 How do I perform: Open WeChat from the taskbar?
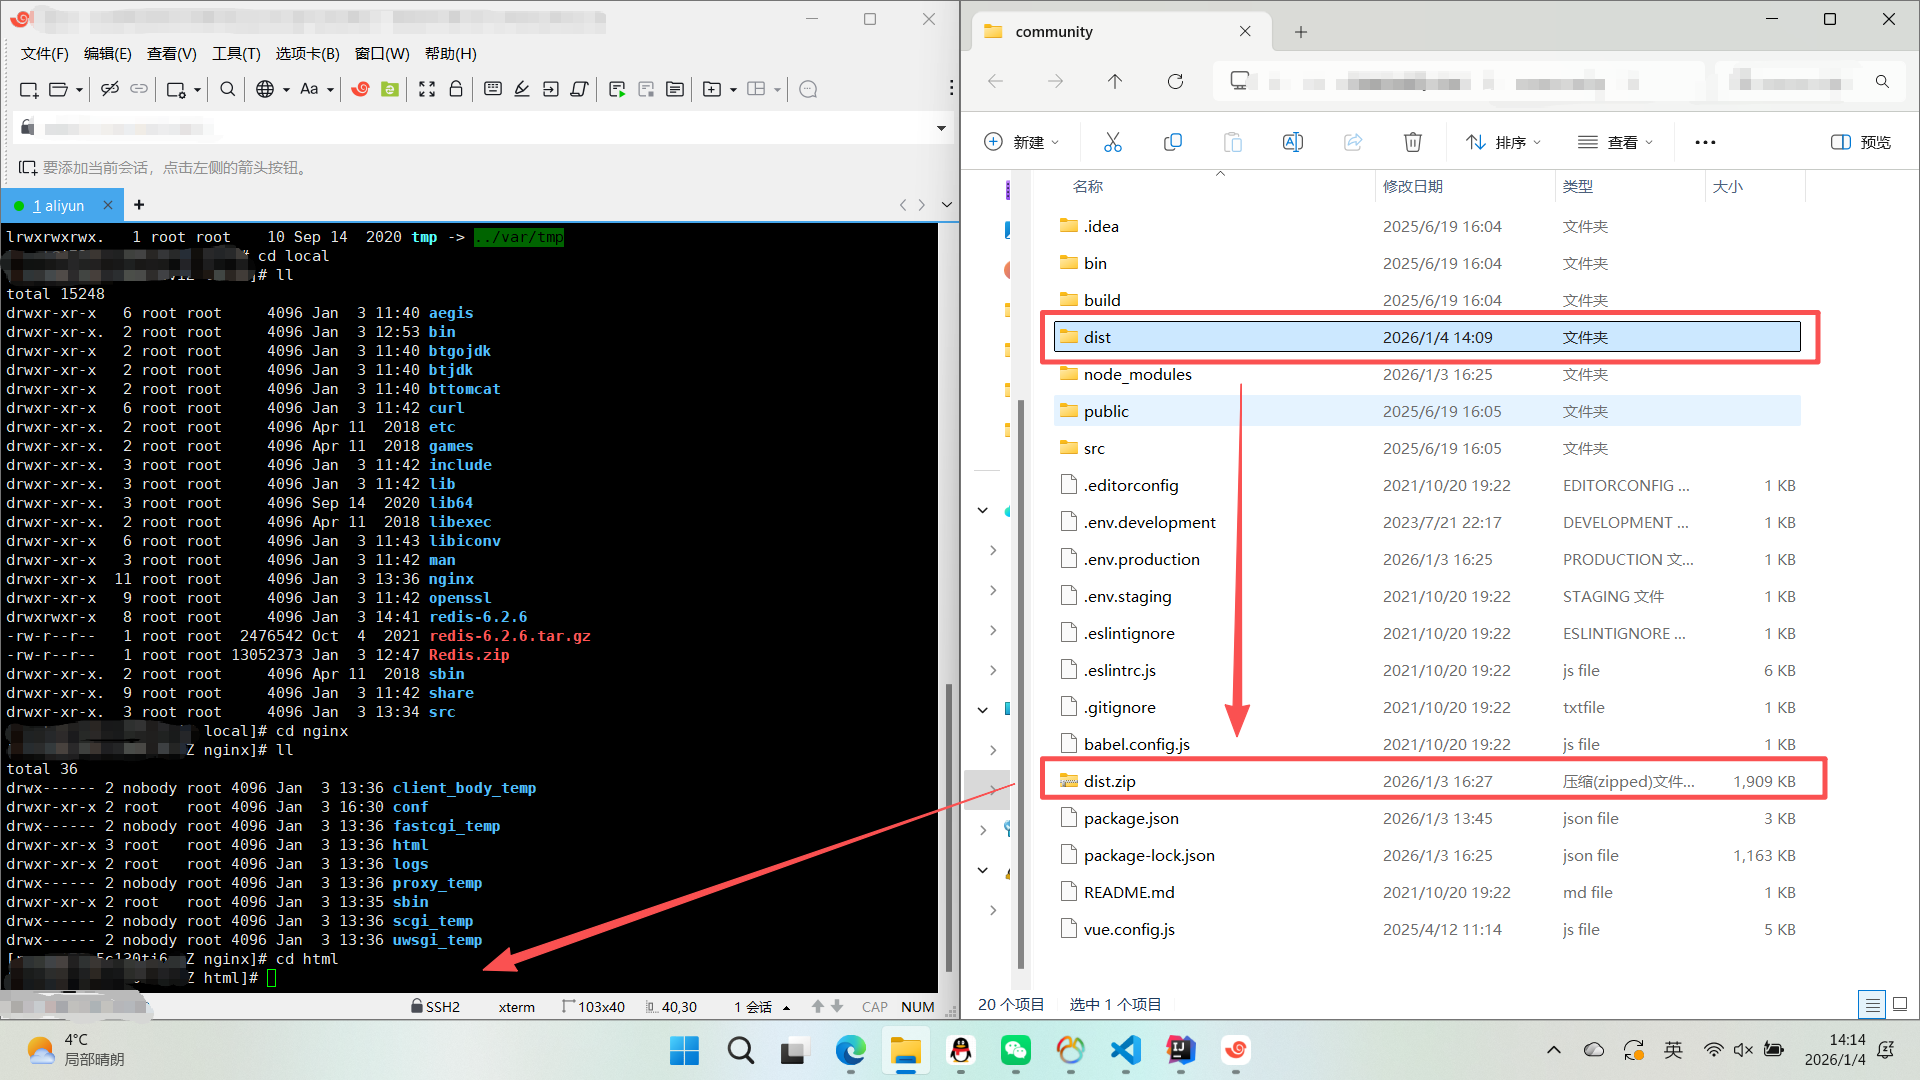pyautogui.click(x=1015, y=1050)
